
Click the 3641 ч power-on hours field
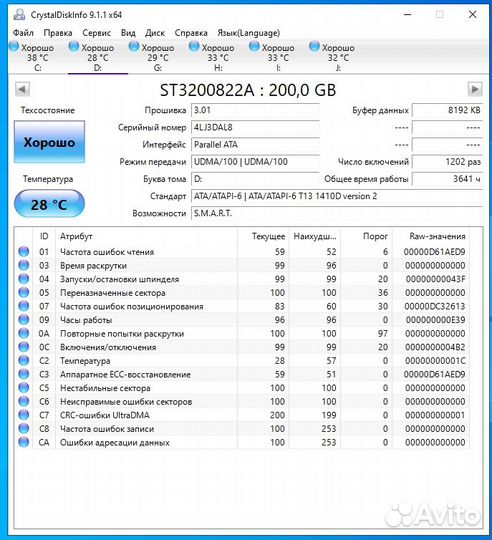pos(448,179)
